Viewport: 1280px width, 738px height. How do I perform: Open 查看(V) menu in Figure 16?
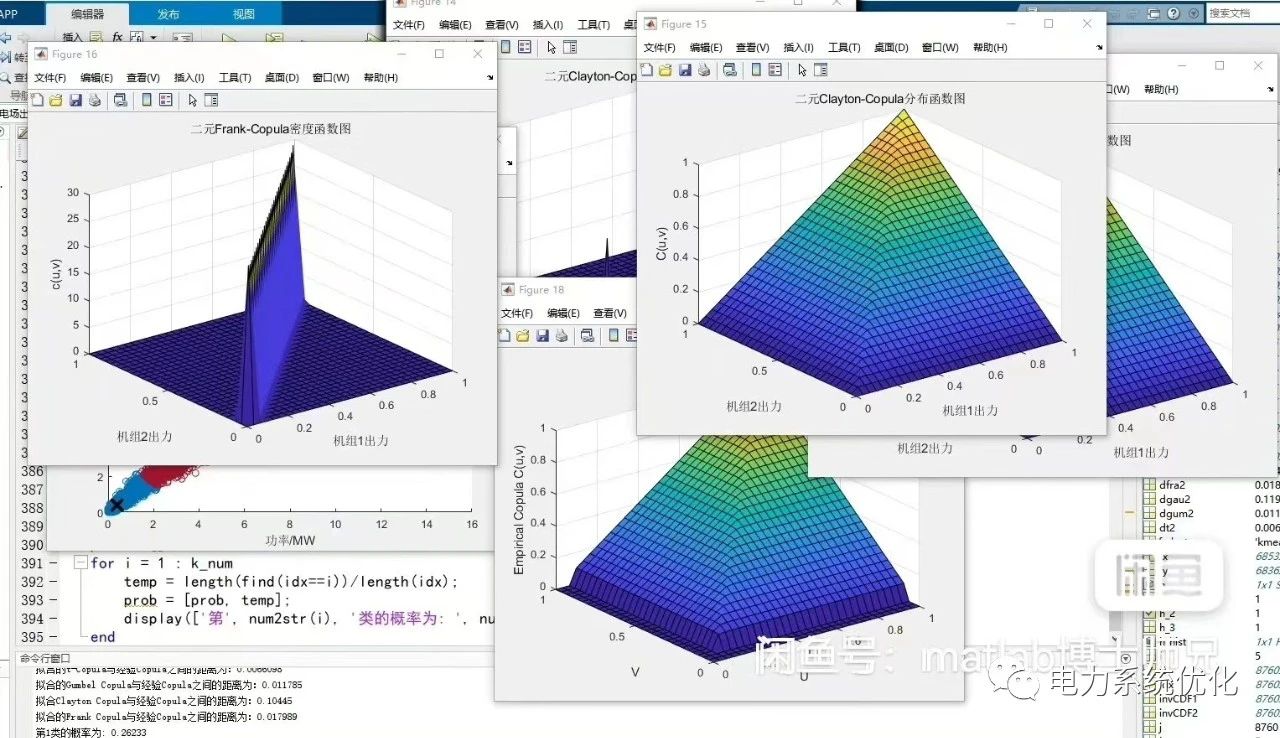click(143, 78)
